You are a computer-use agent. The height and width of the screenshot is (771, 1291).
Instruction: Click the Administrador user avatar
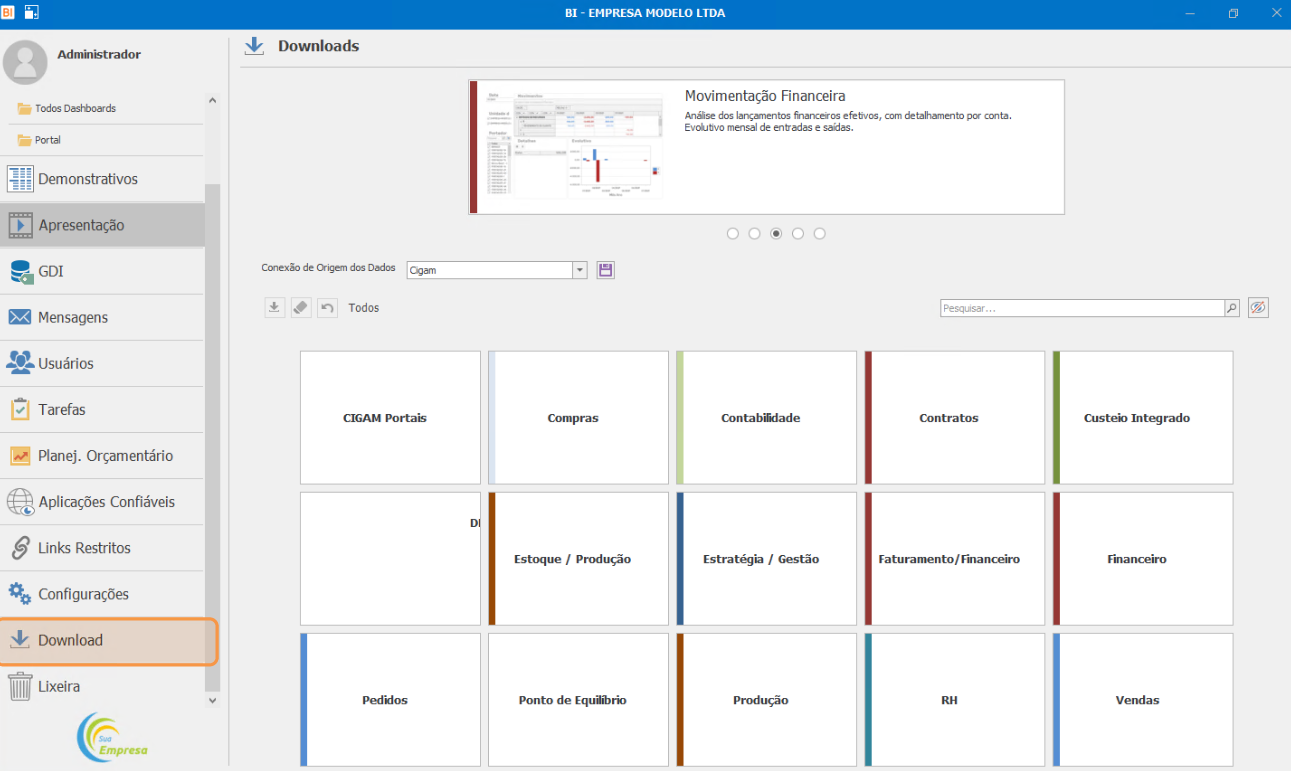[25, 62]
